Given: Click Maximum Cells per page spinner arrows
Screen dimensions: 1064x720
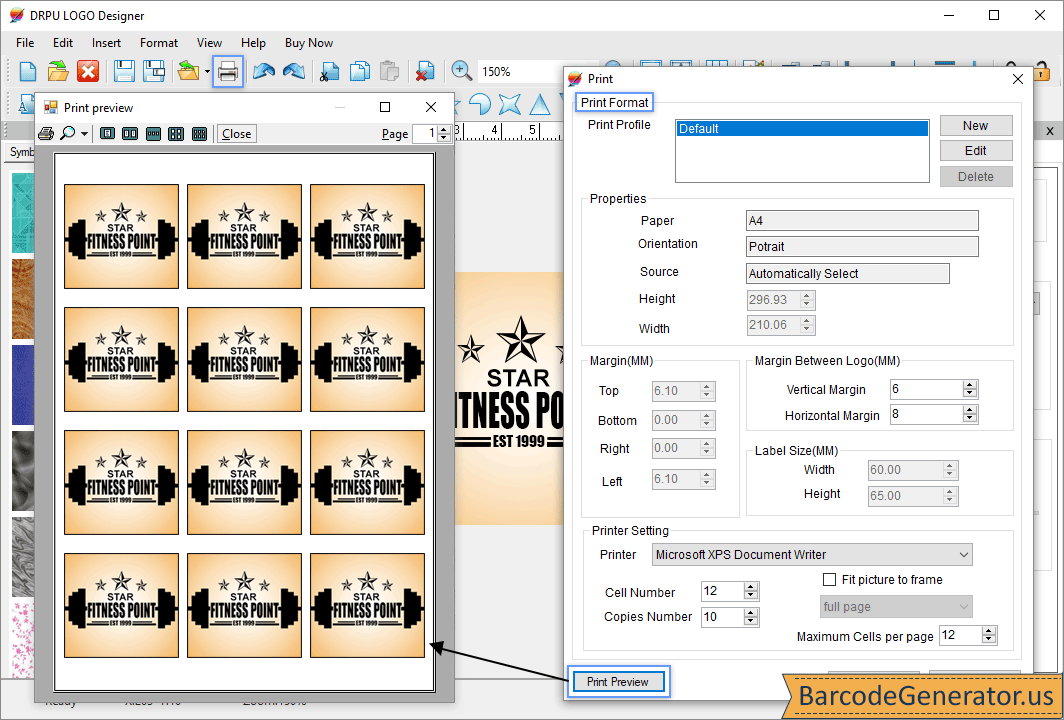Looking at the screenshot, I should coord(989,635).
